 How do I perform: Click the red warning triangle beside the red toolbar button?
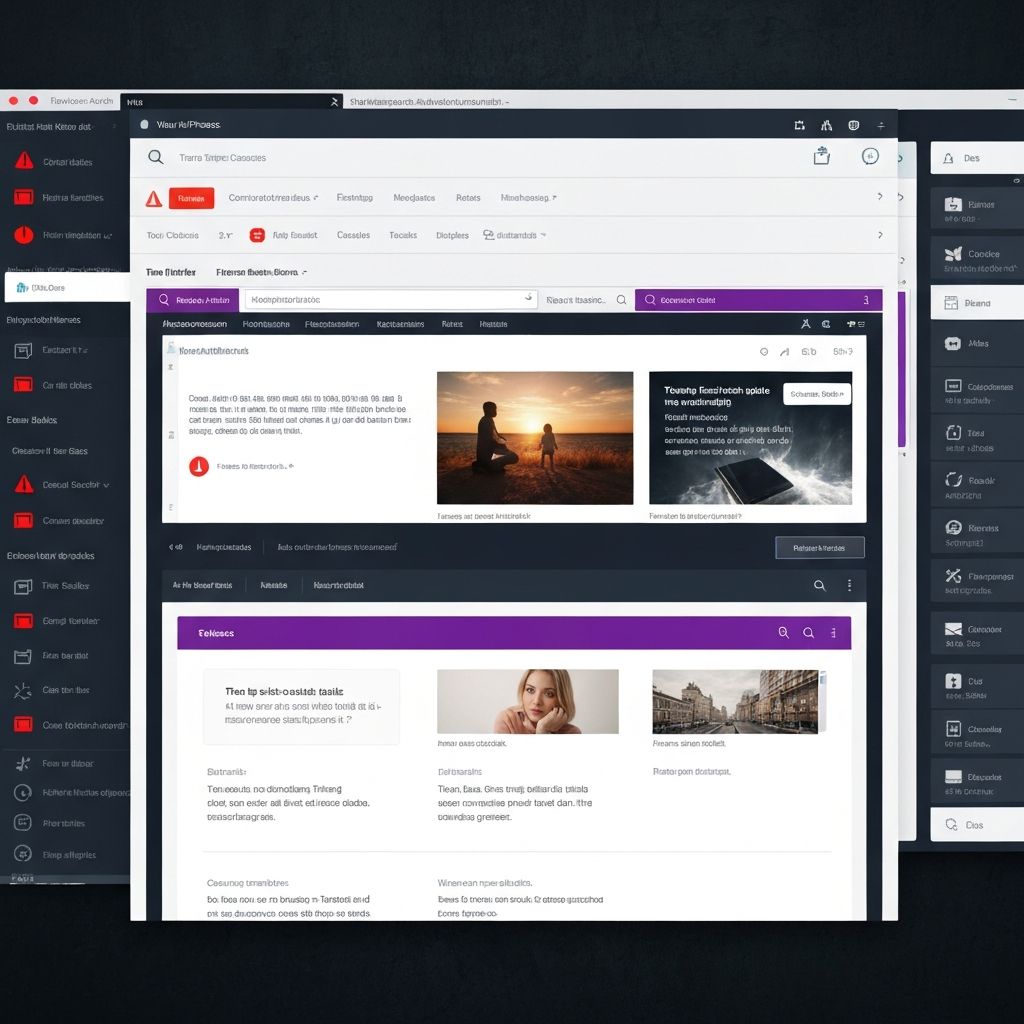tap(153, 198)
